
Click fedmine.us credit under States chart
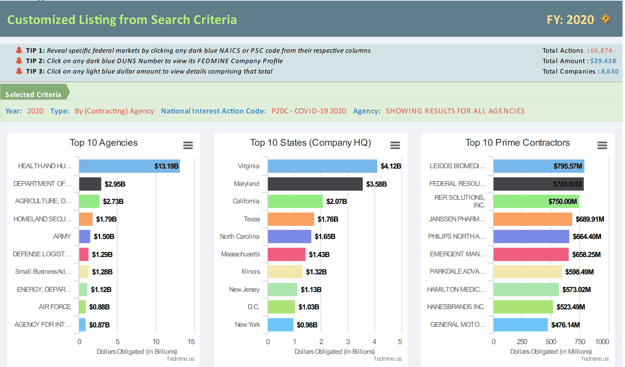[x=388, y=359]
